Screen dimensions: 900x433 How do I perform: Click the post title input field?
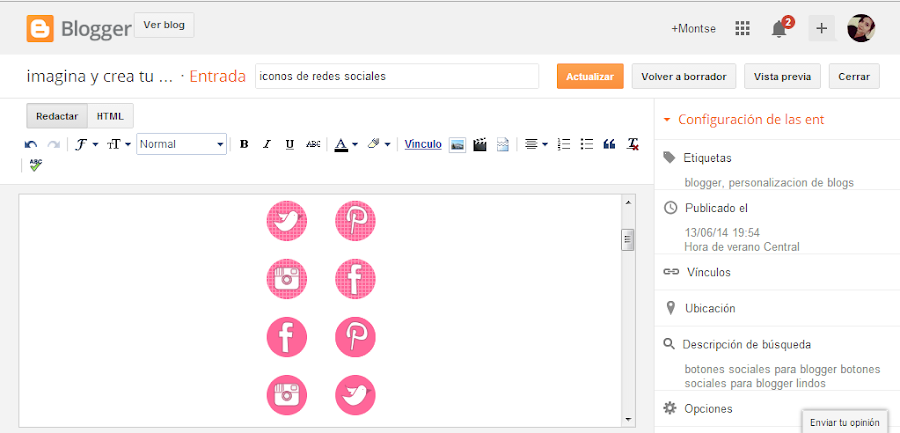(397, 76)
